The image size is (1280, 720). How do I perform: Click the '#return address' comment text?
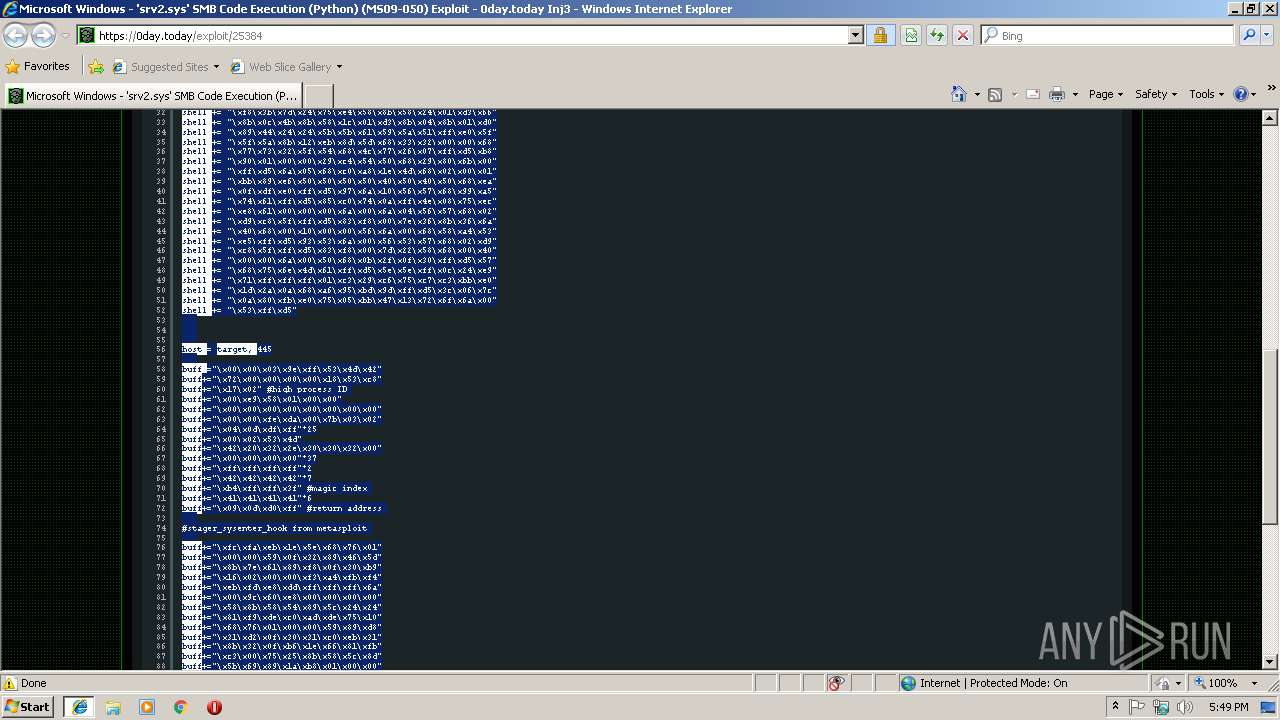pyautogui.click(x=344, y=508)
